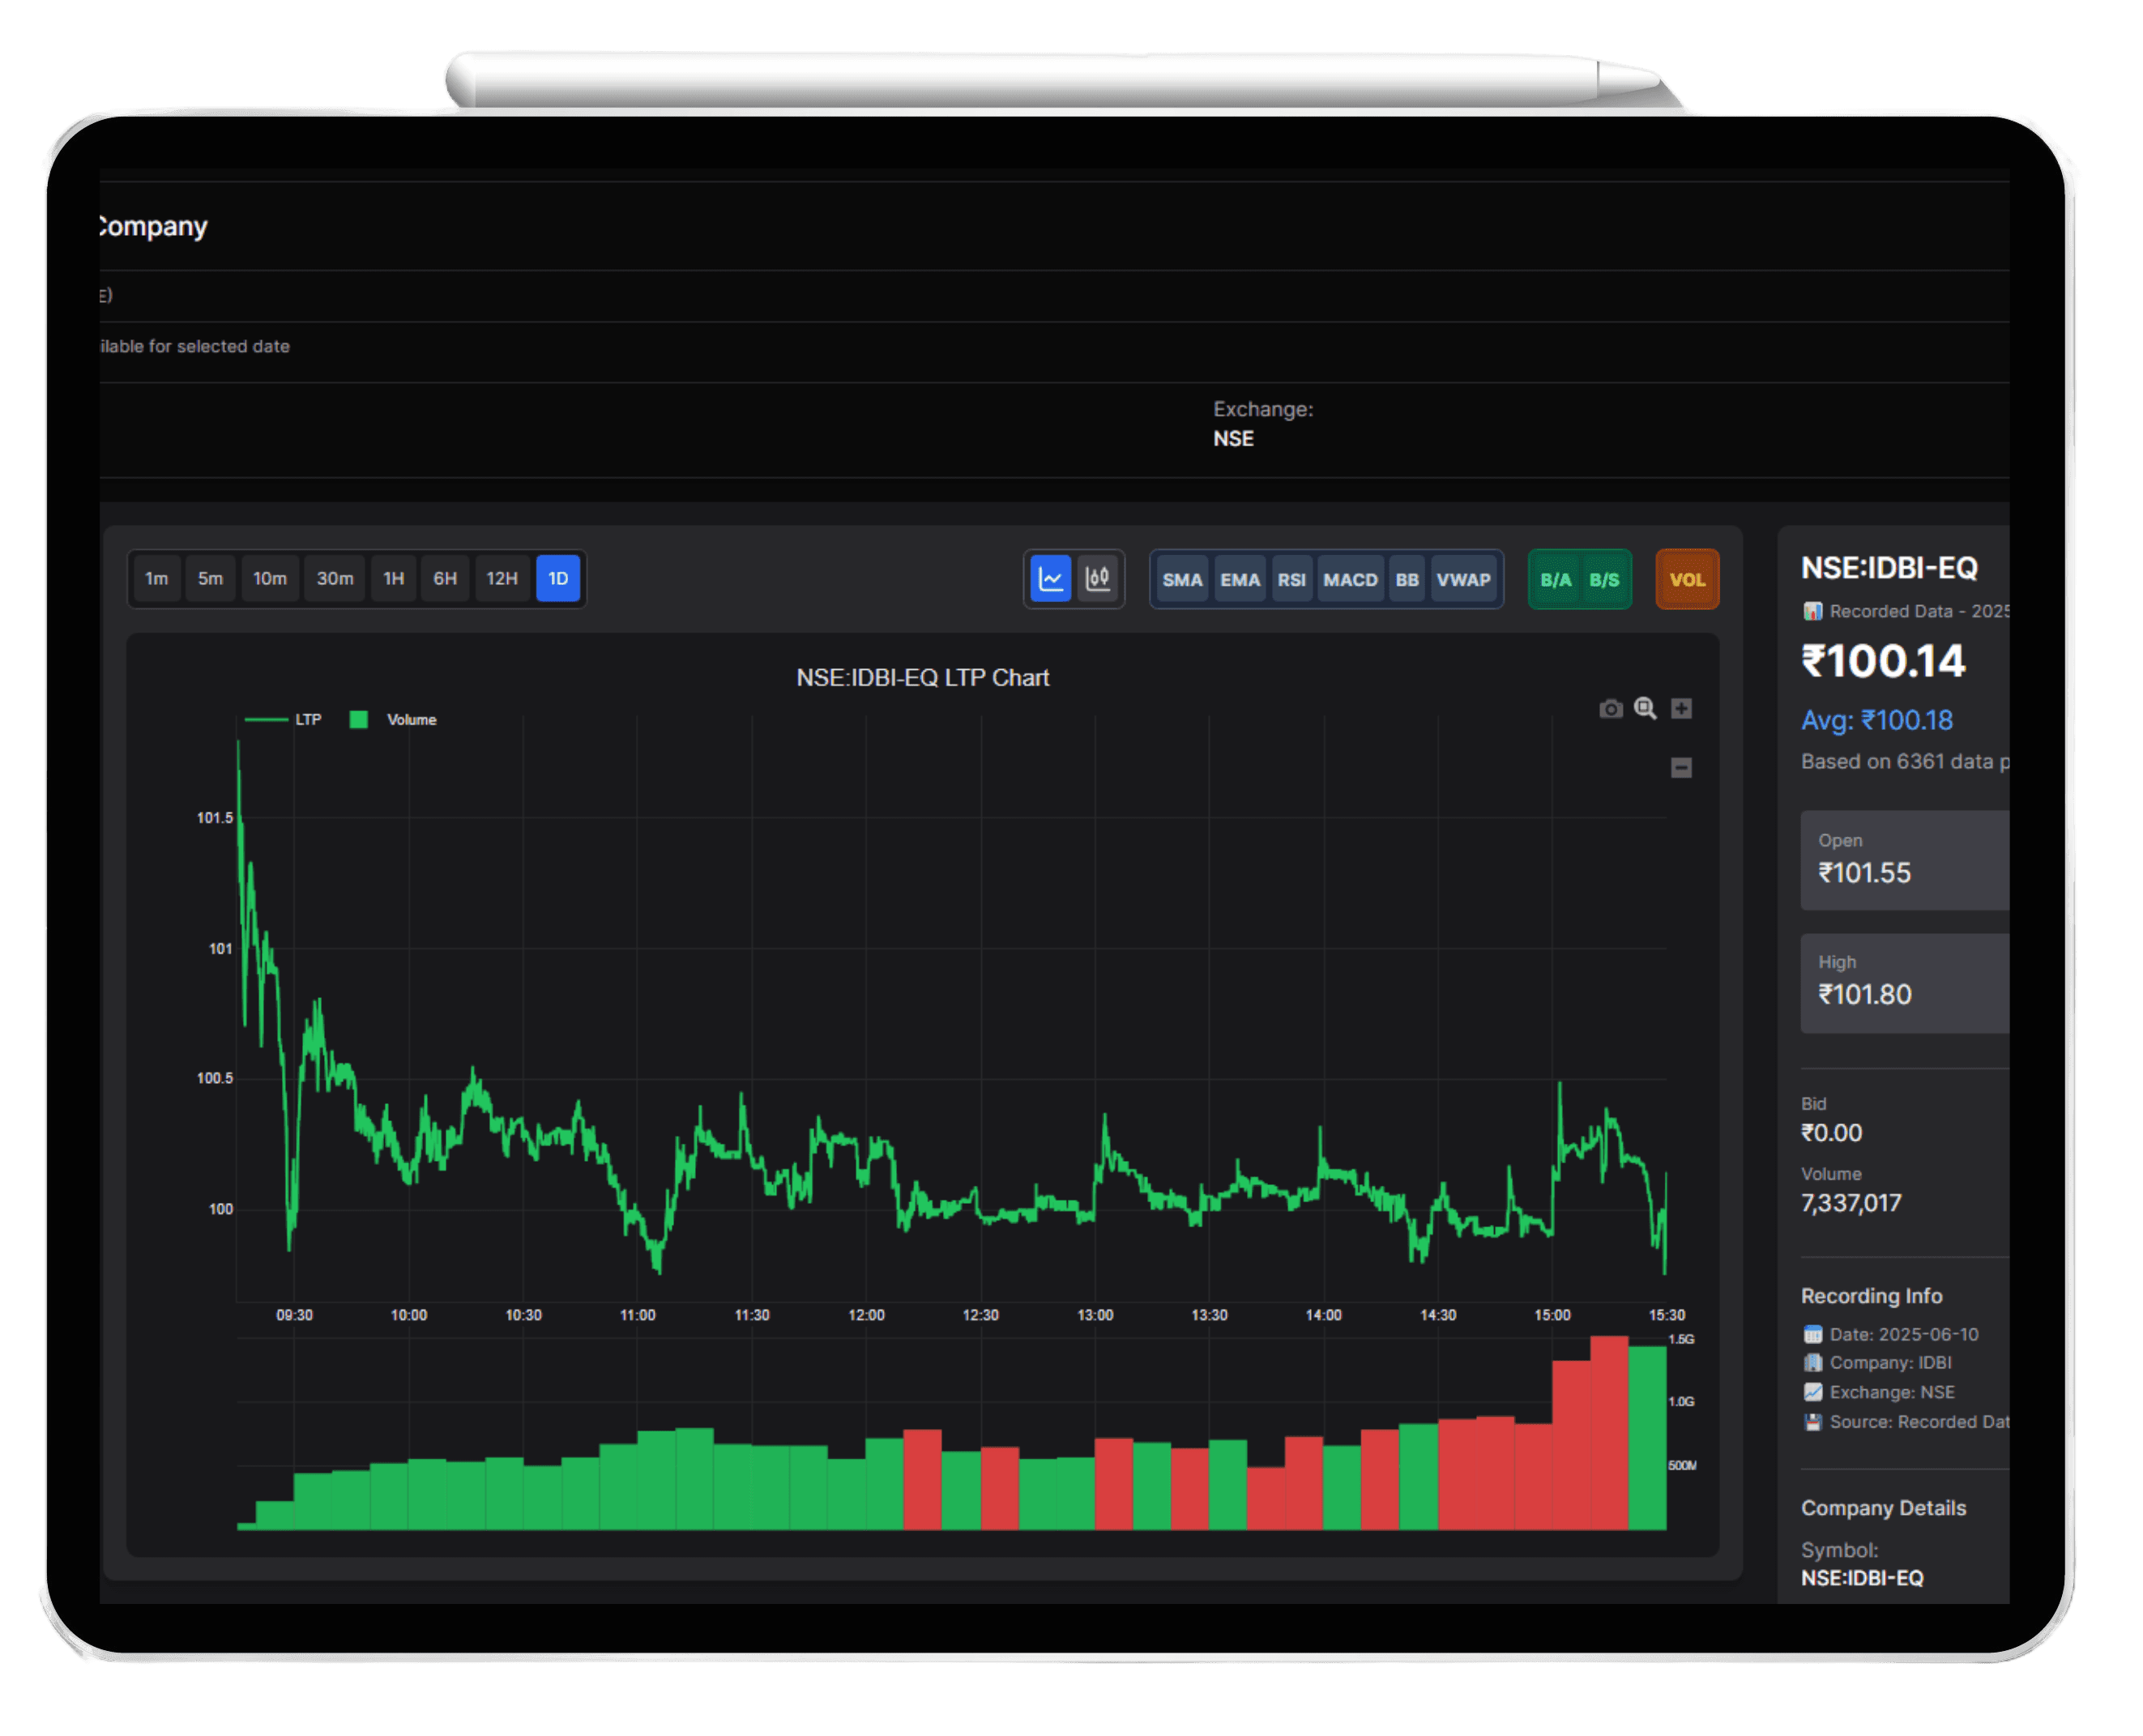The image size is (2143, 1736).
Task: Enable the VWAP indicator button
Action: pyautogui.click(x=1464, y=579)
